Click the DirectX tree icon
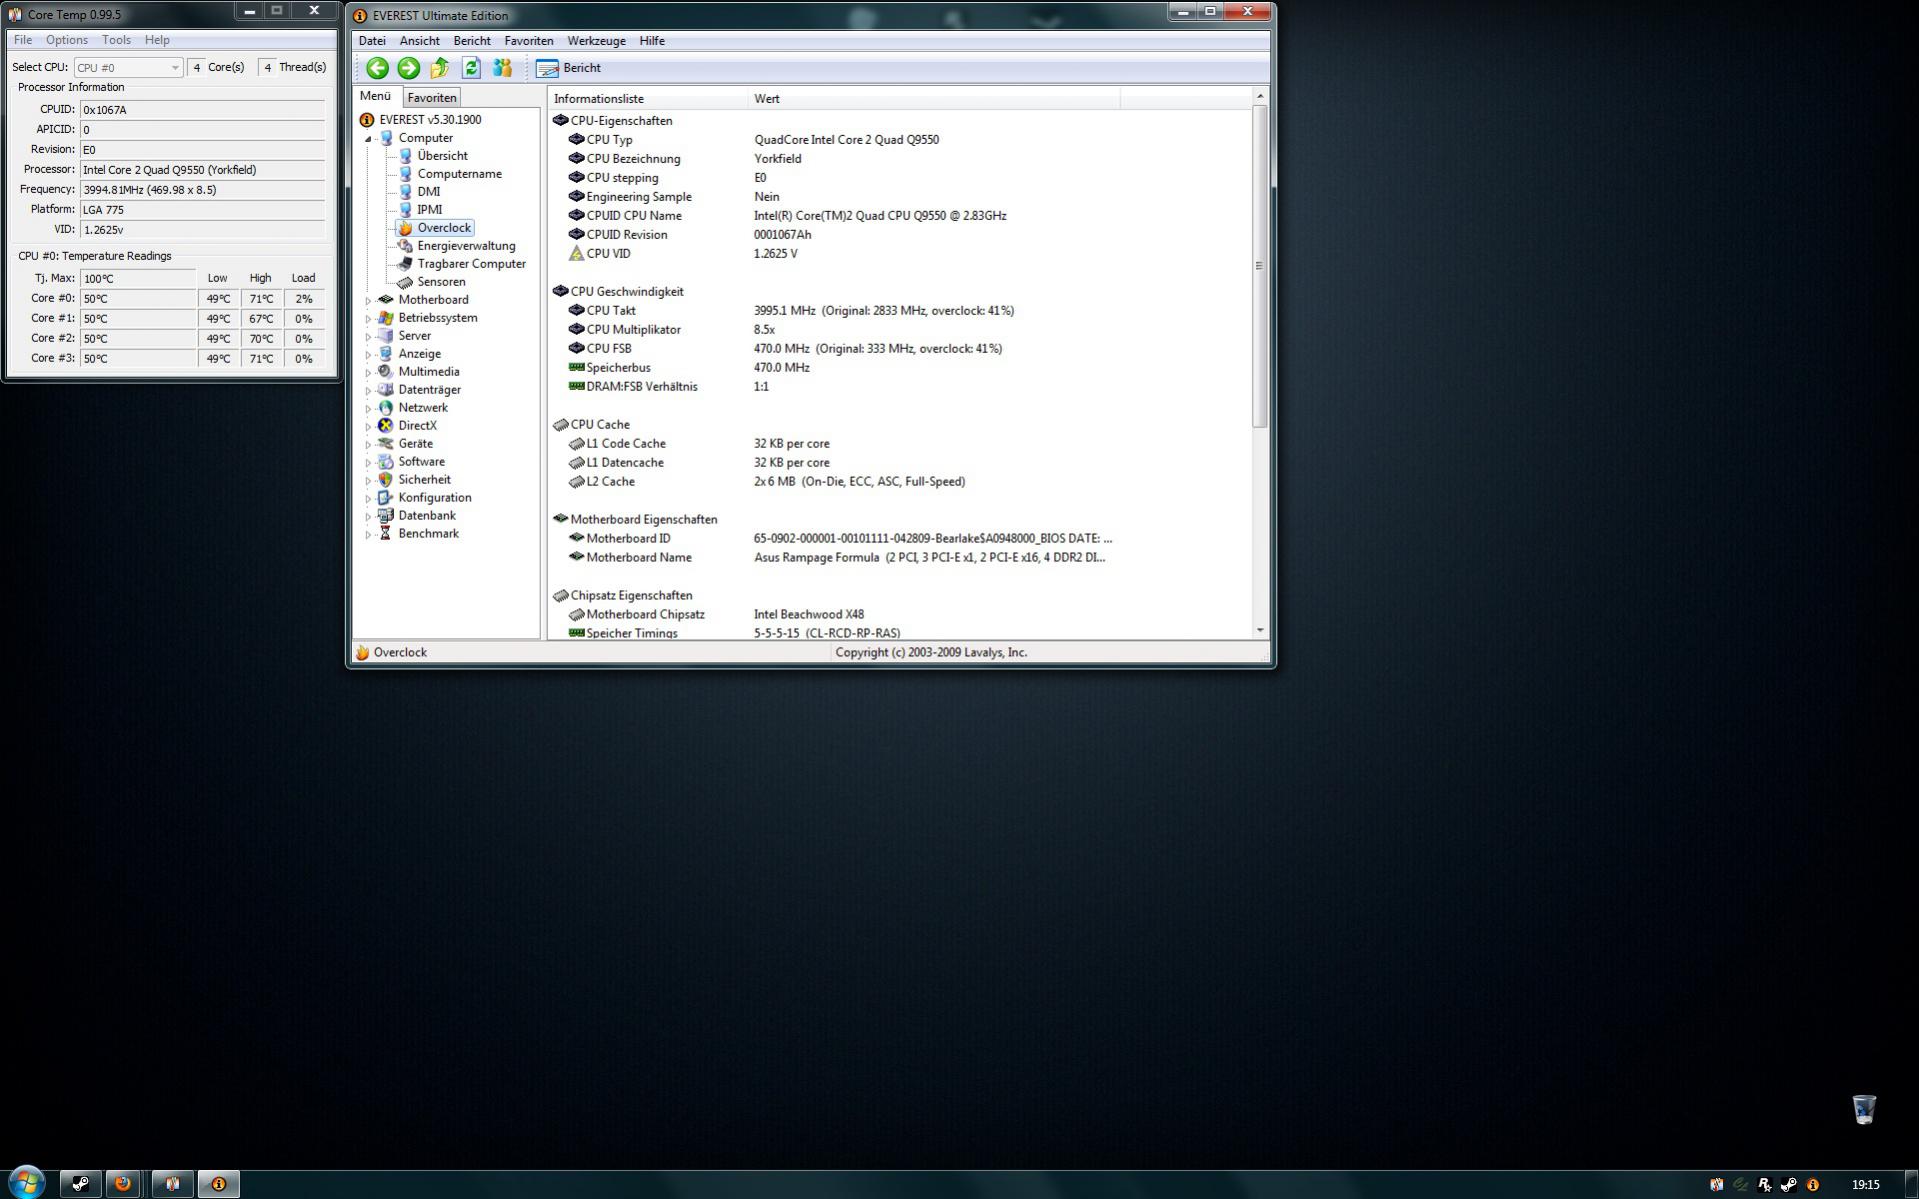 pos(386,426)
